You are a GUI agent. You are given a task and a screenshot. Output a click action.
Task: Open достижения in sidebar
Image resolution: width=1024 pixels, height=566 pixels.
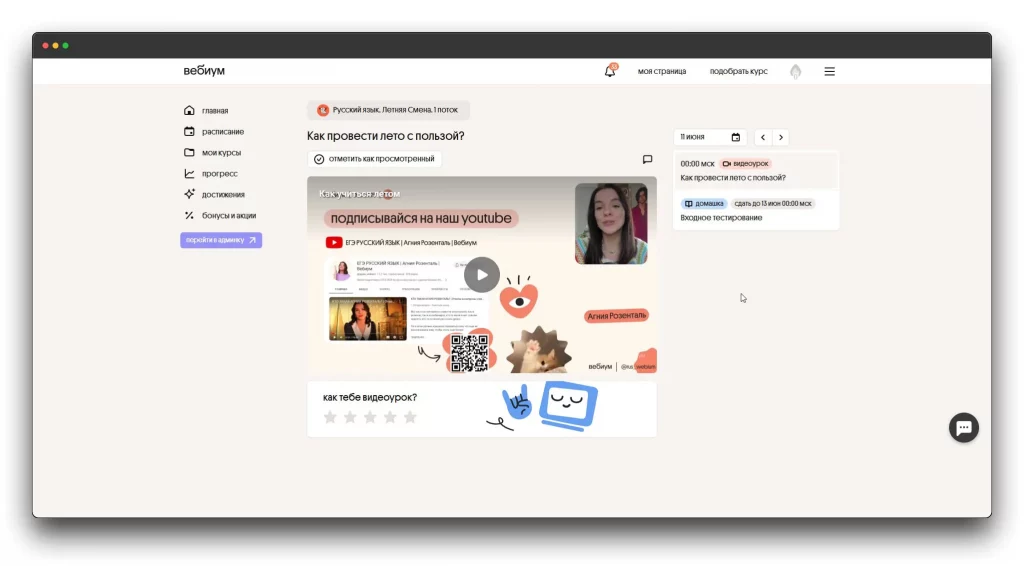(x=214, y=194)
